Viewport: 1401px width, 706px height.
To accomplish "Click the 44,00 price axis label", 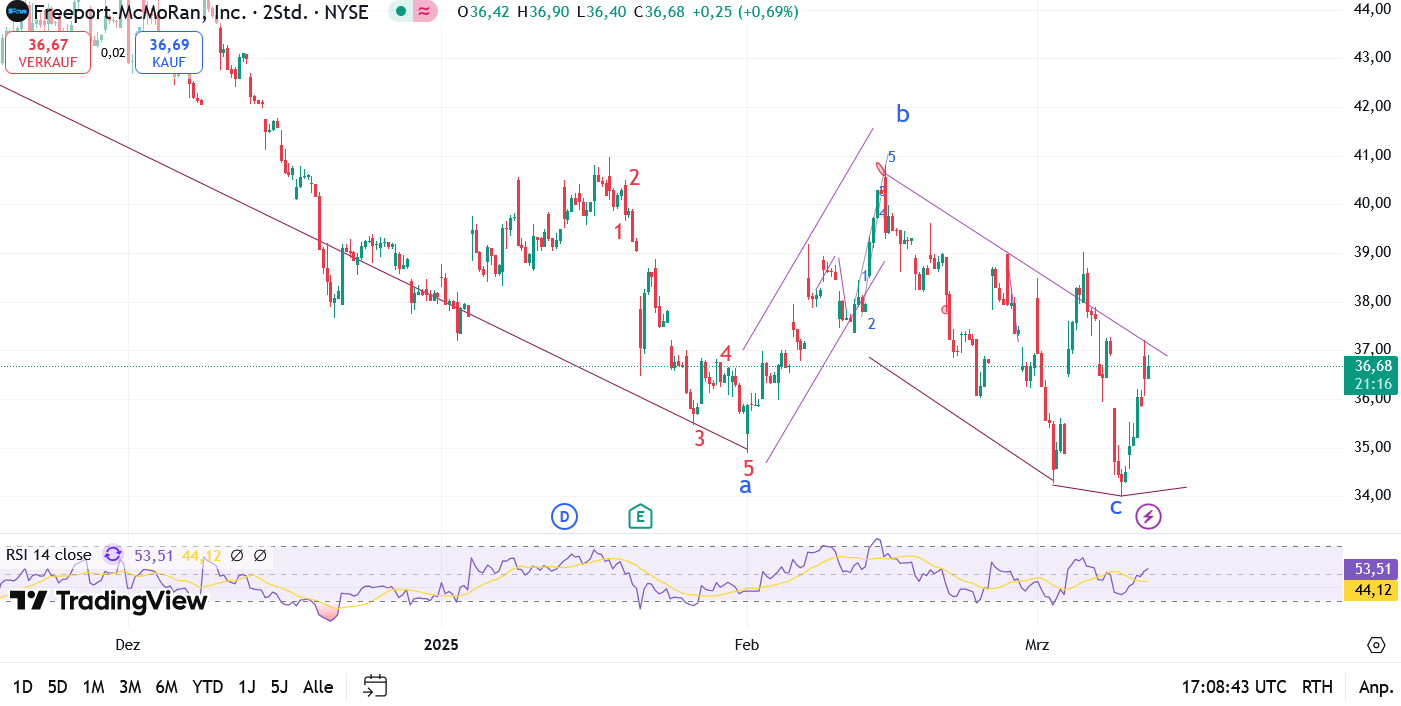I will click(1372, 8).
